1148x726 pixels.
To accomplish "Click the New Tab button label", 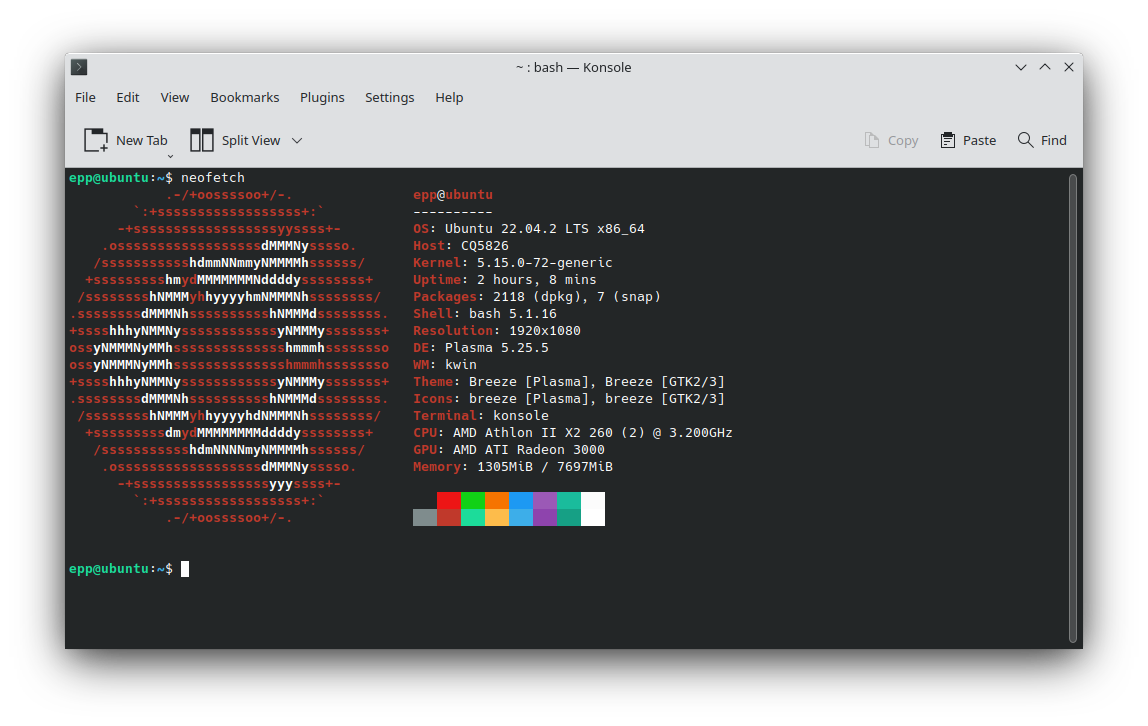I will [x=141, y=141].
